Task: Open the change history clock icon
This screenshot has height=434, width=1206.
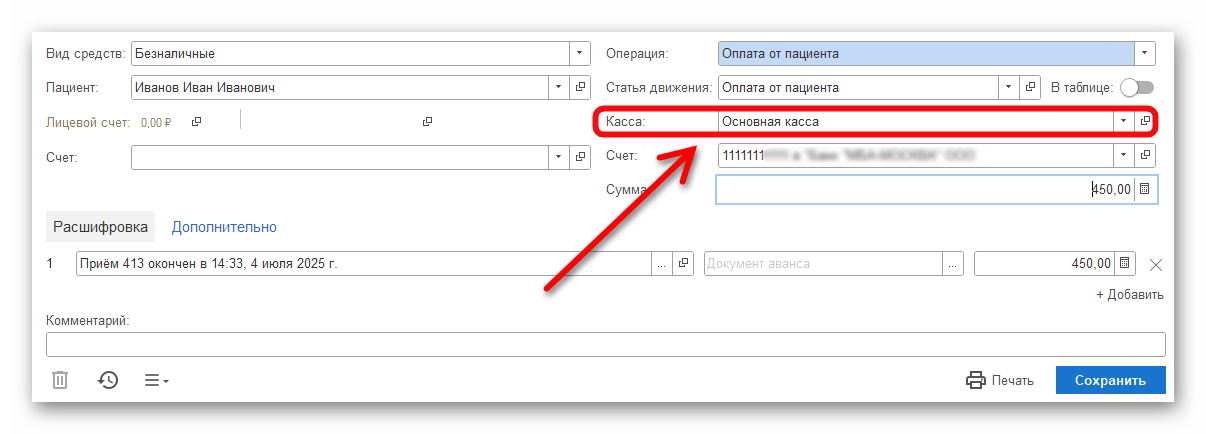Action: (108, 380)
